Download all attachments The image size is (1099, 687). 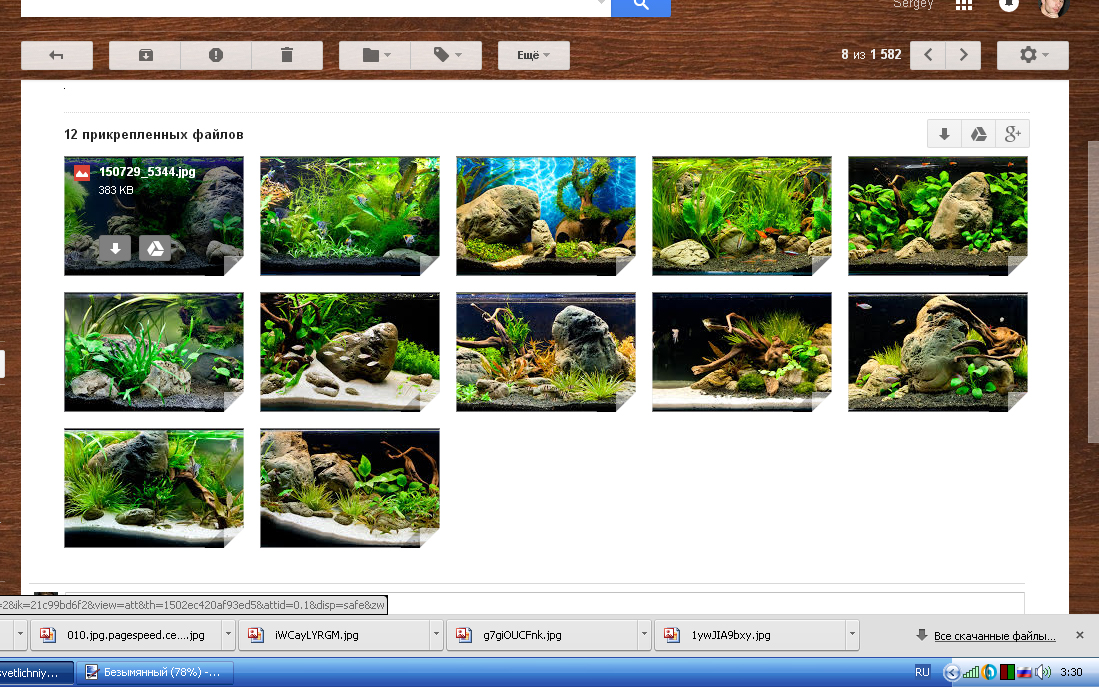(943, 134)
